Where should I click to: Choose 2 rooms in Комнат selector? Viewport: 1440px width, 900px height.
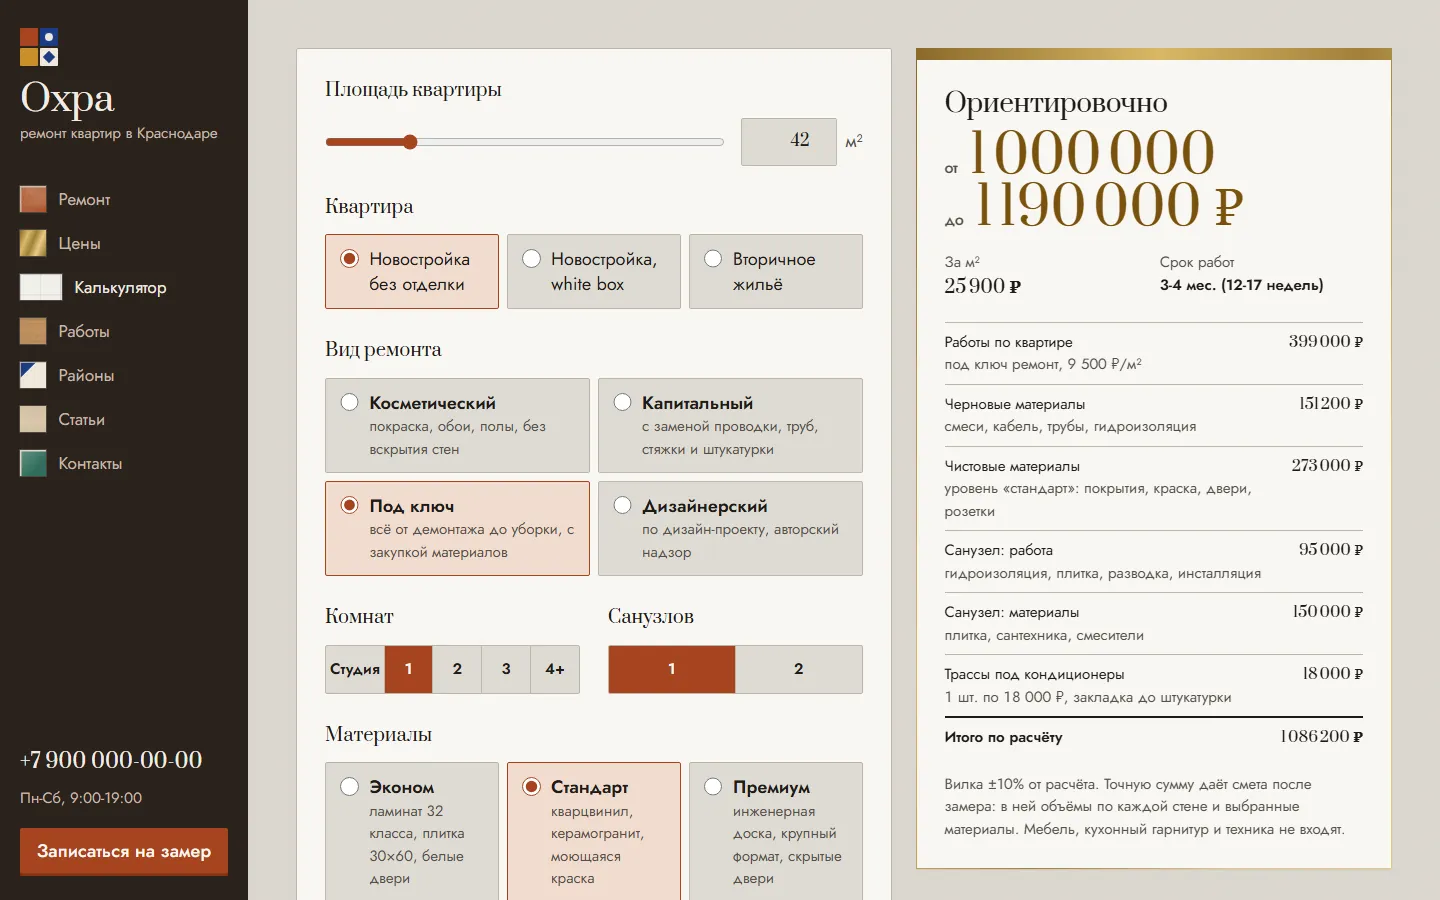(457, 669)
